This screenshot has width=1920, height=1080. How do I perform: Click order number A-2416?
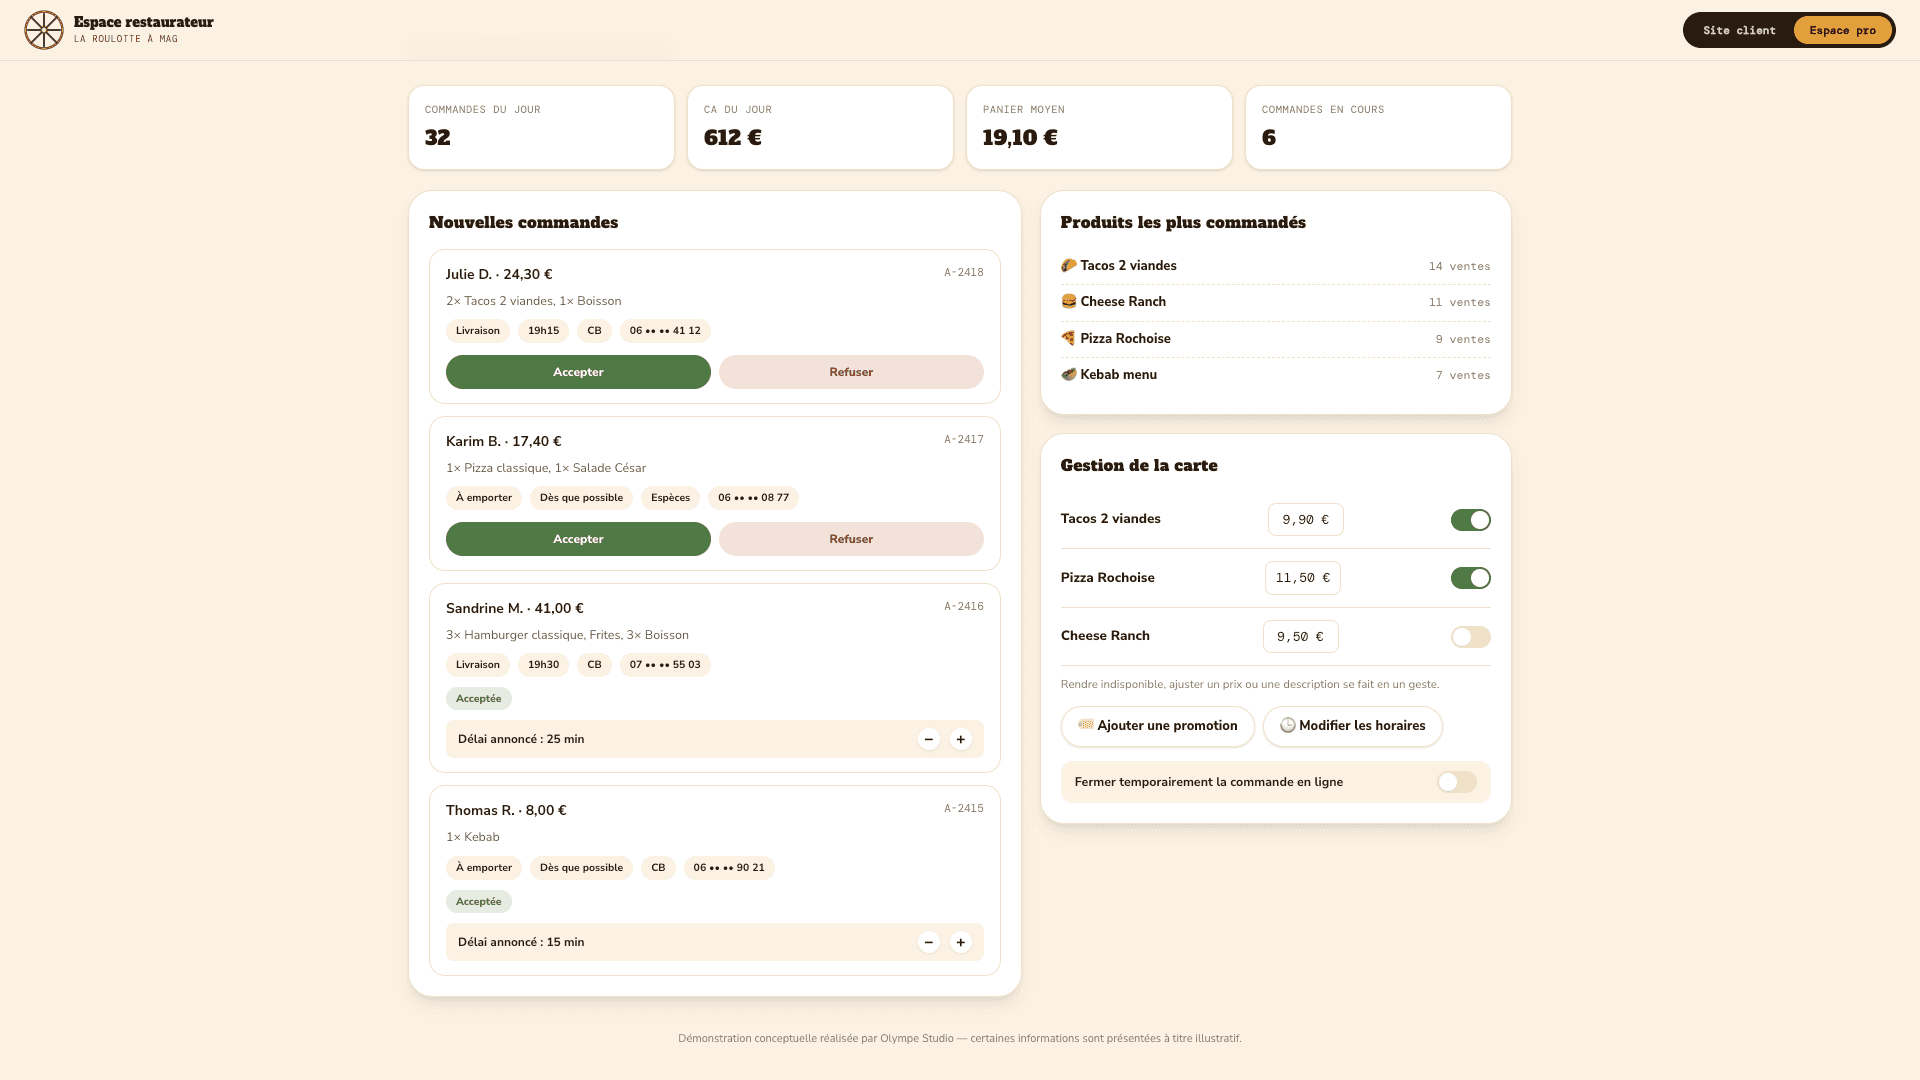point(964,606)
